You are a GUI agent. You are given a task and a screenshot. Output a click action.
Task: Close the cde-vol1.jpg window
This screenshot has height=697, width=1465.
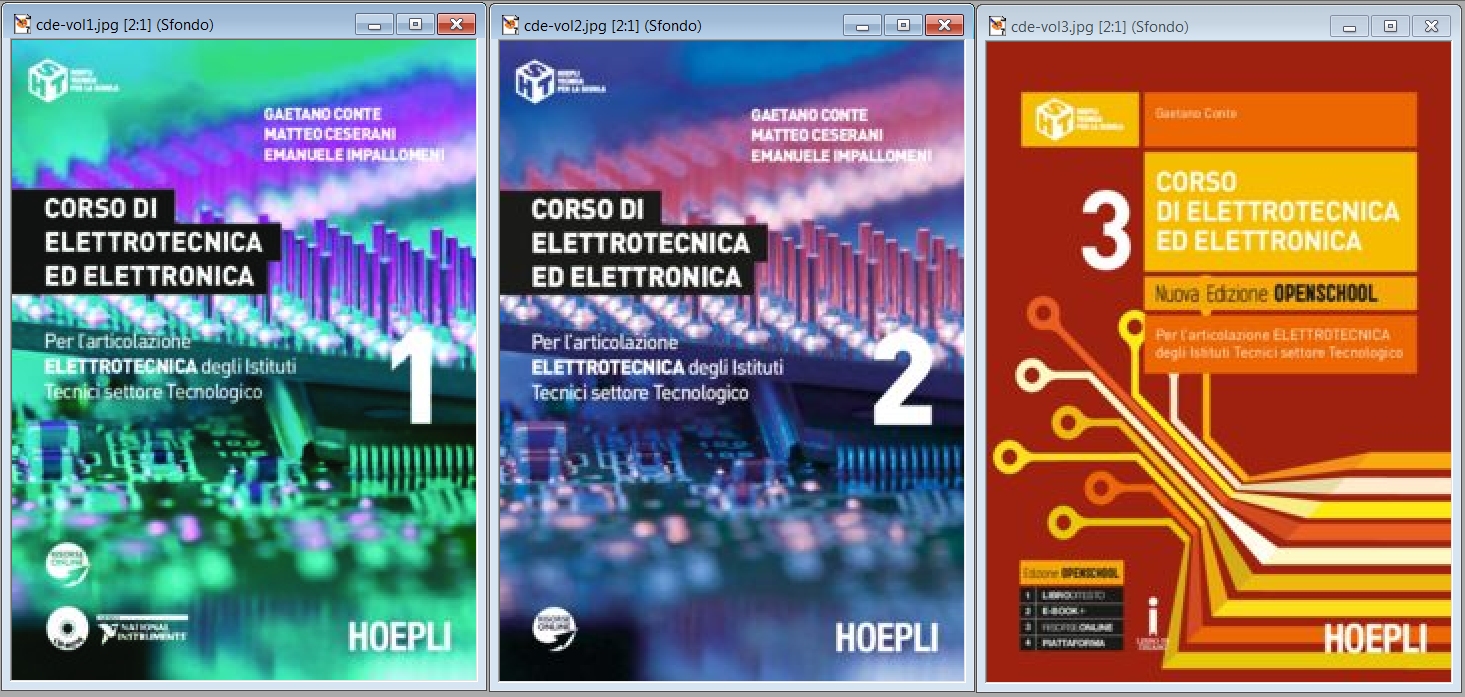click(x=456, y=25)
